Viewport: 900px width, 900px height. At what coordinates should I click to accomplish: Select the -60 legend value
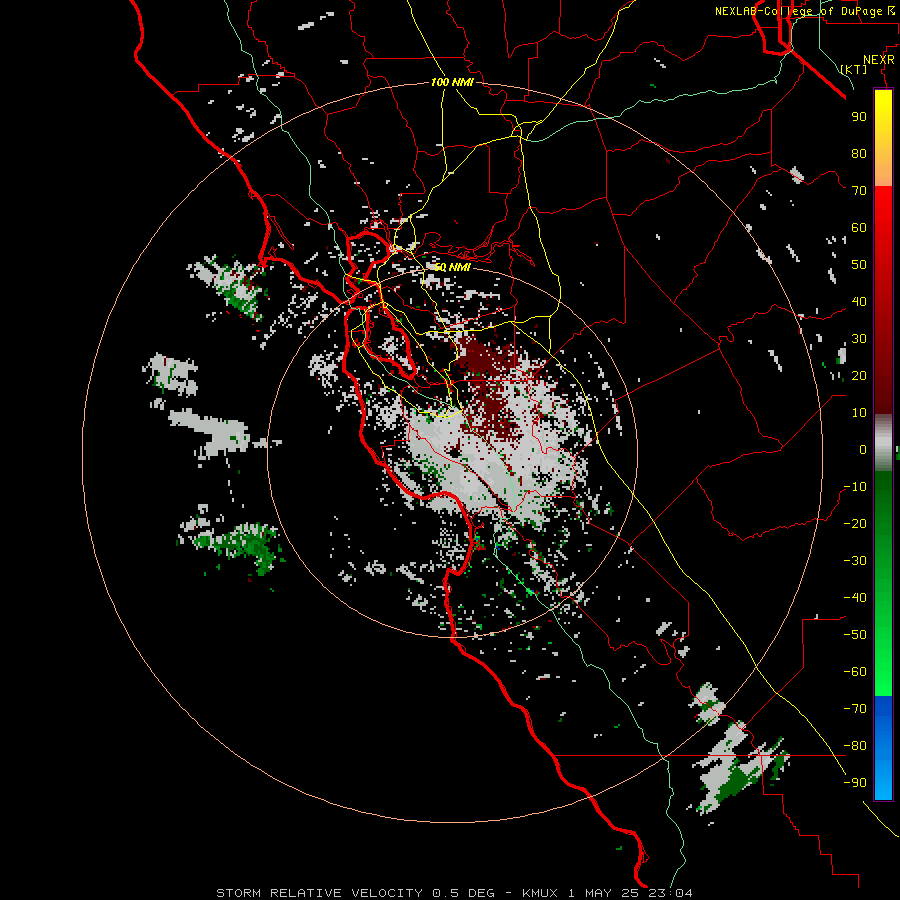(855, 672)
